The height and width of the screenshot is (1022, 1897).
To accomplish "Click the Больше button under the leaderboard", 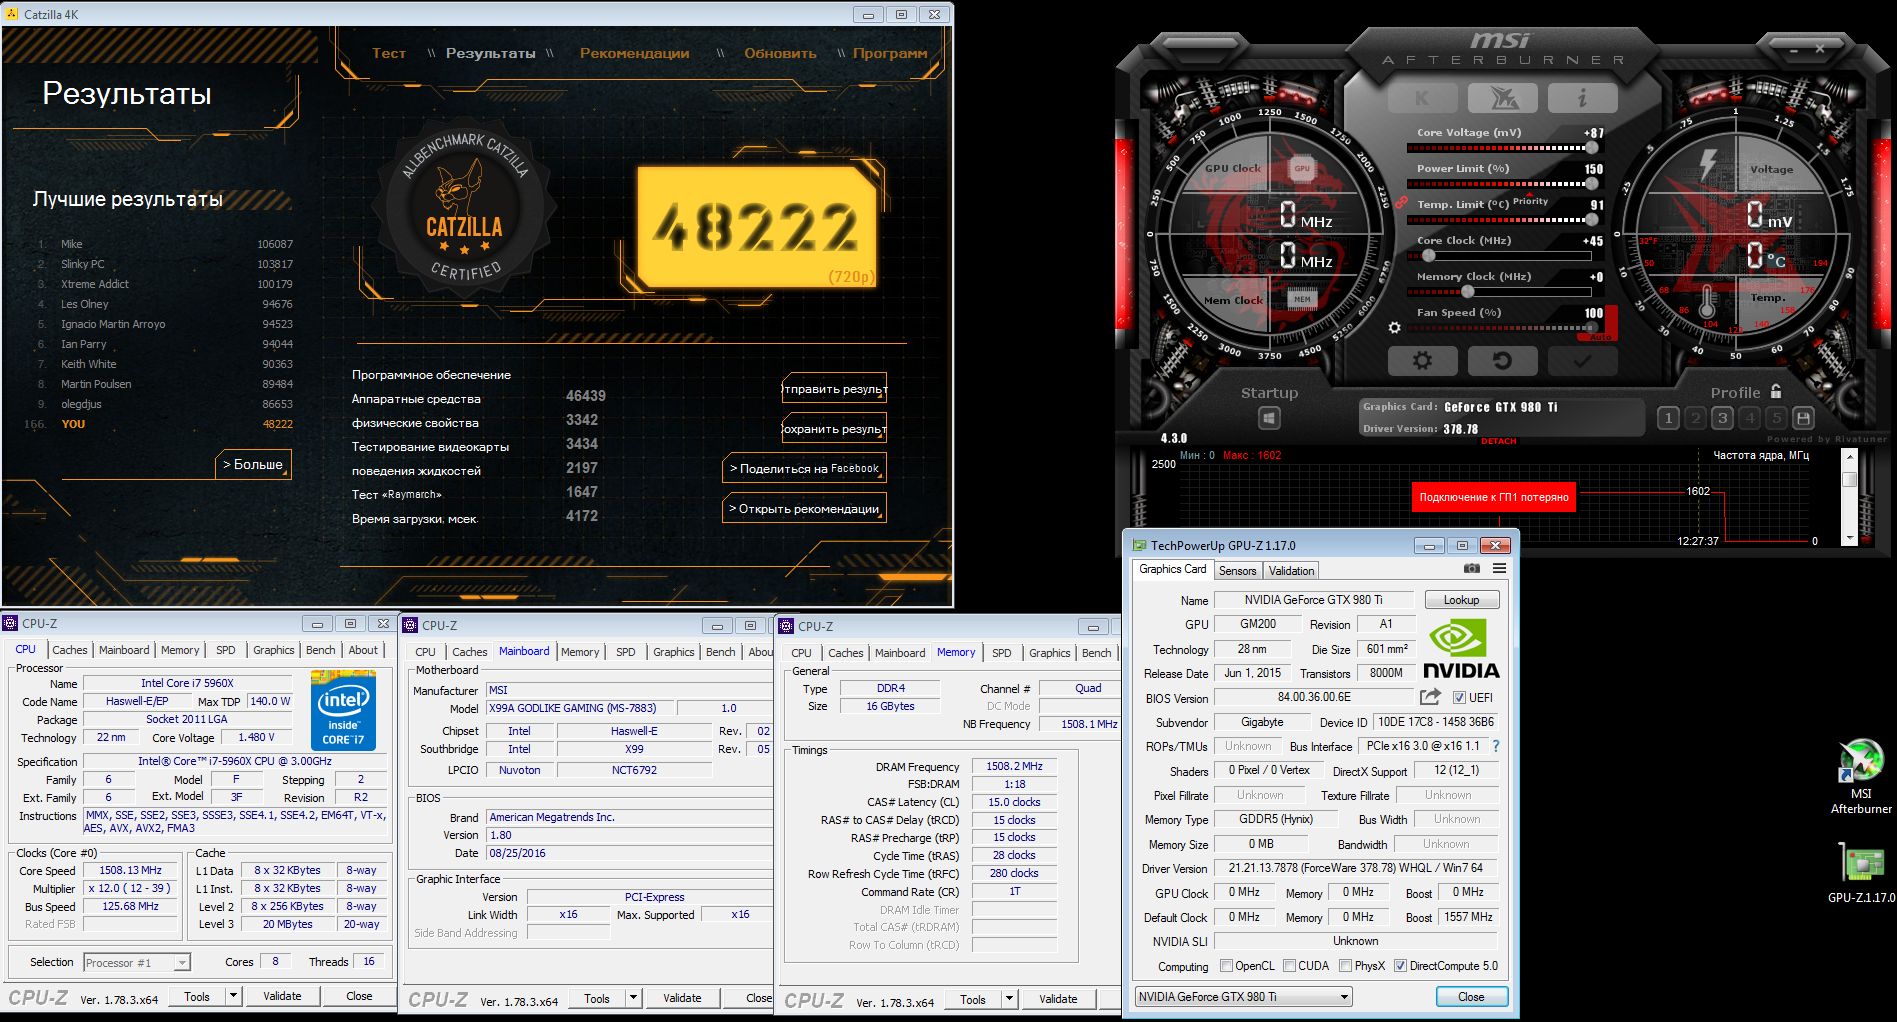I will (253, 464).
